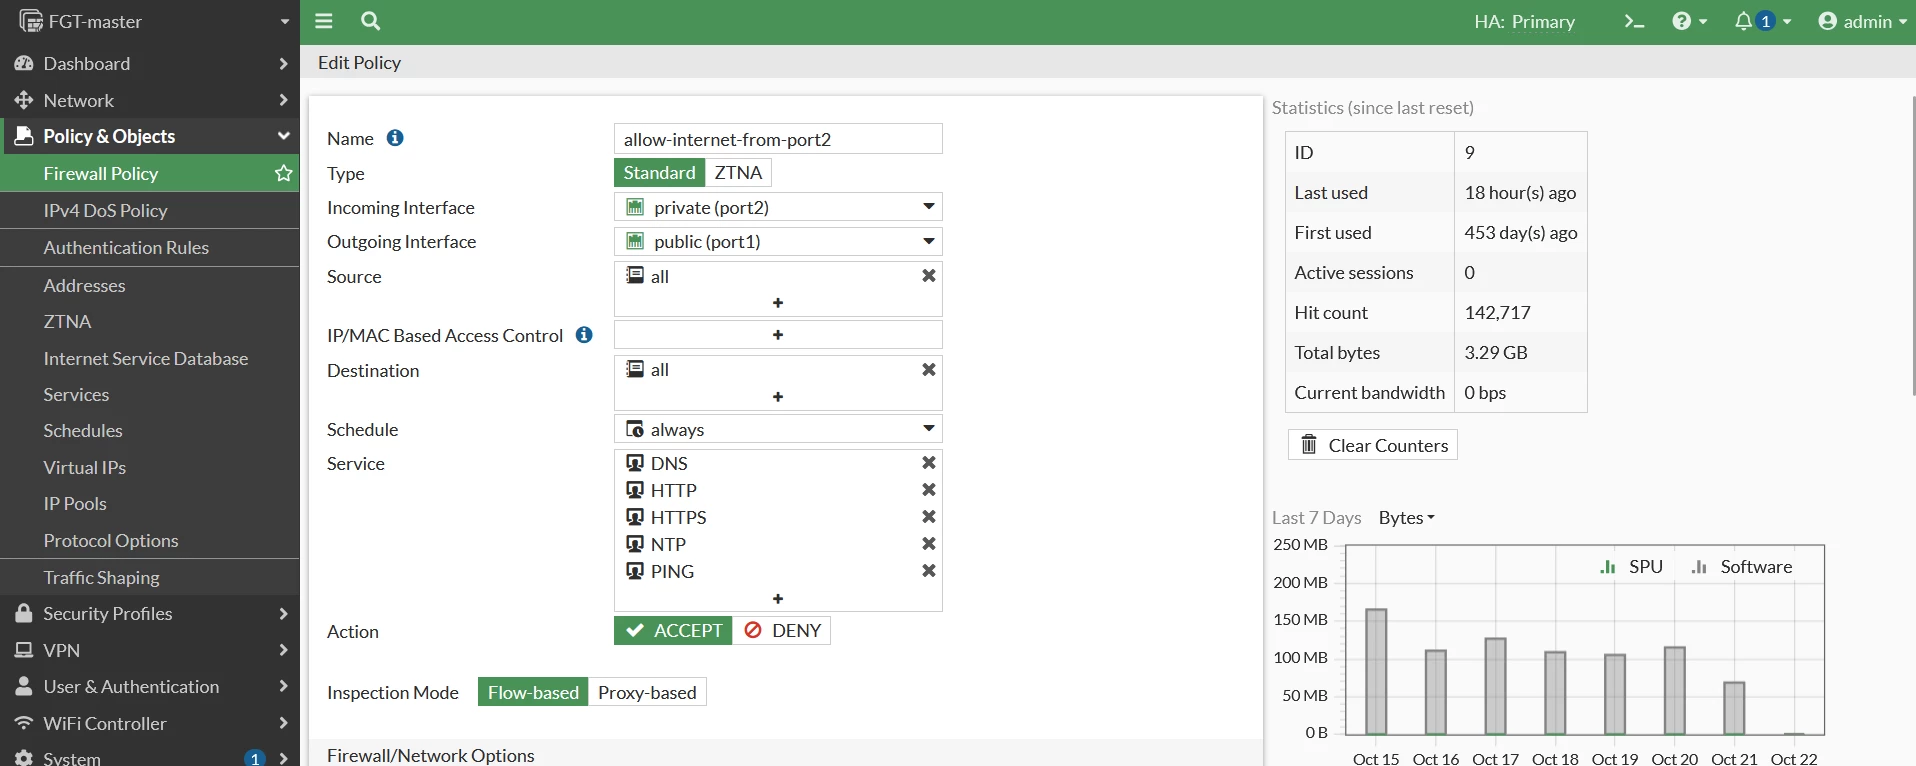Add a Destination entry with plus

778,397
